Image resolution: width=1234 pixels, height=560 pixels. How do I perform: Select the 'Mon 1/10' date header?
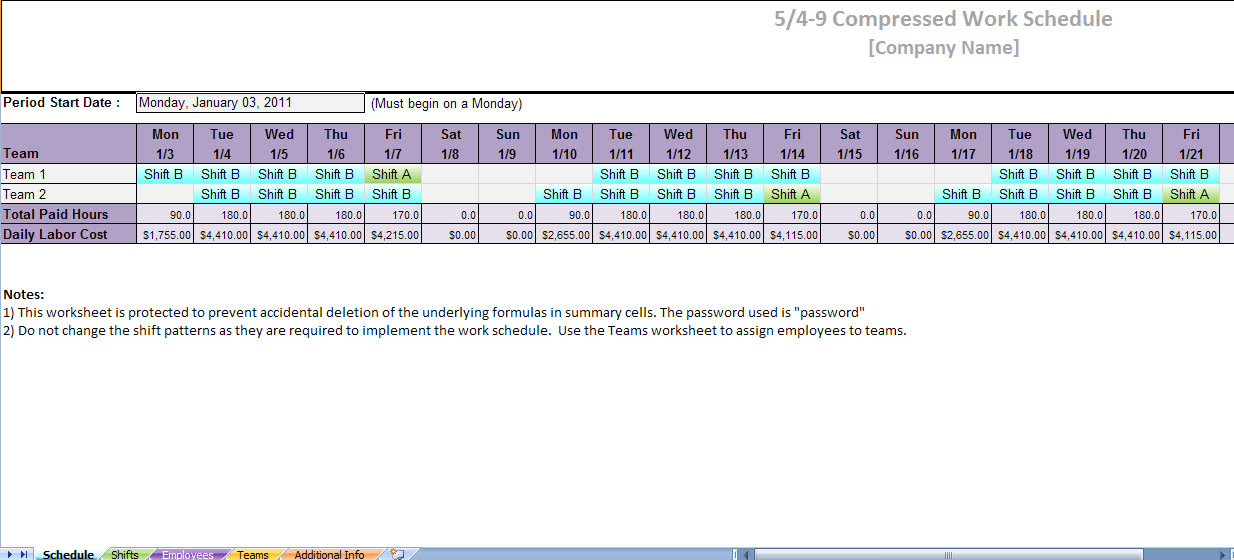click(x=564, y=144)
